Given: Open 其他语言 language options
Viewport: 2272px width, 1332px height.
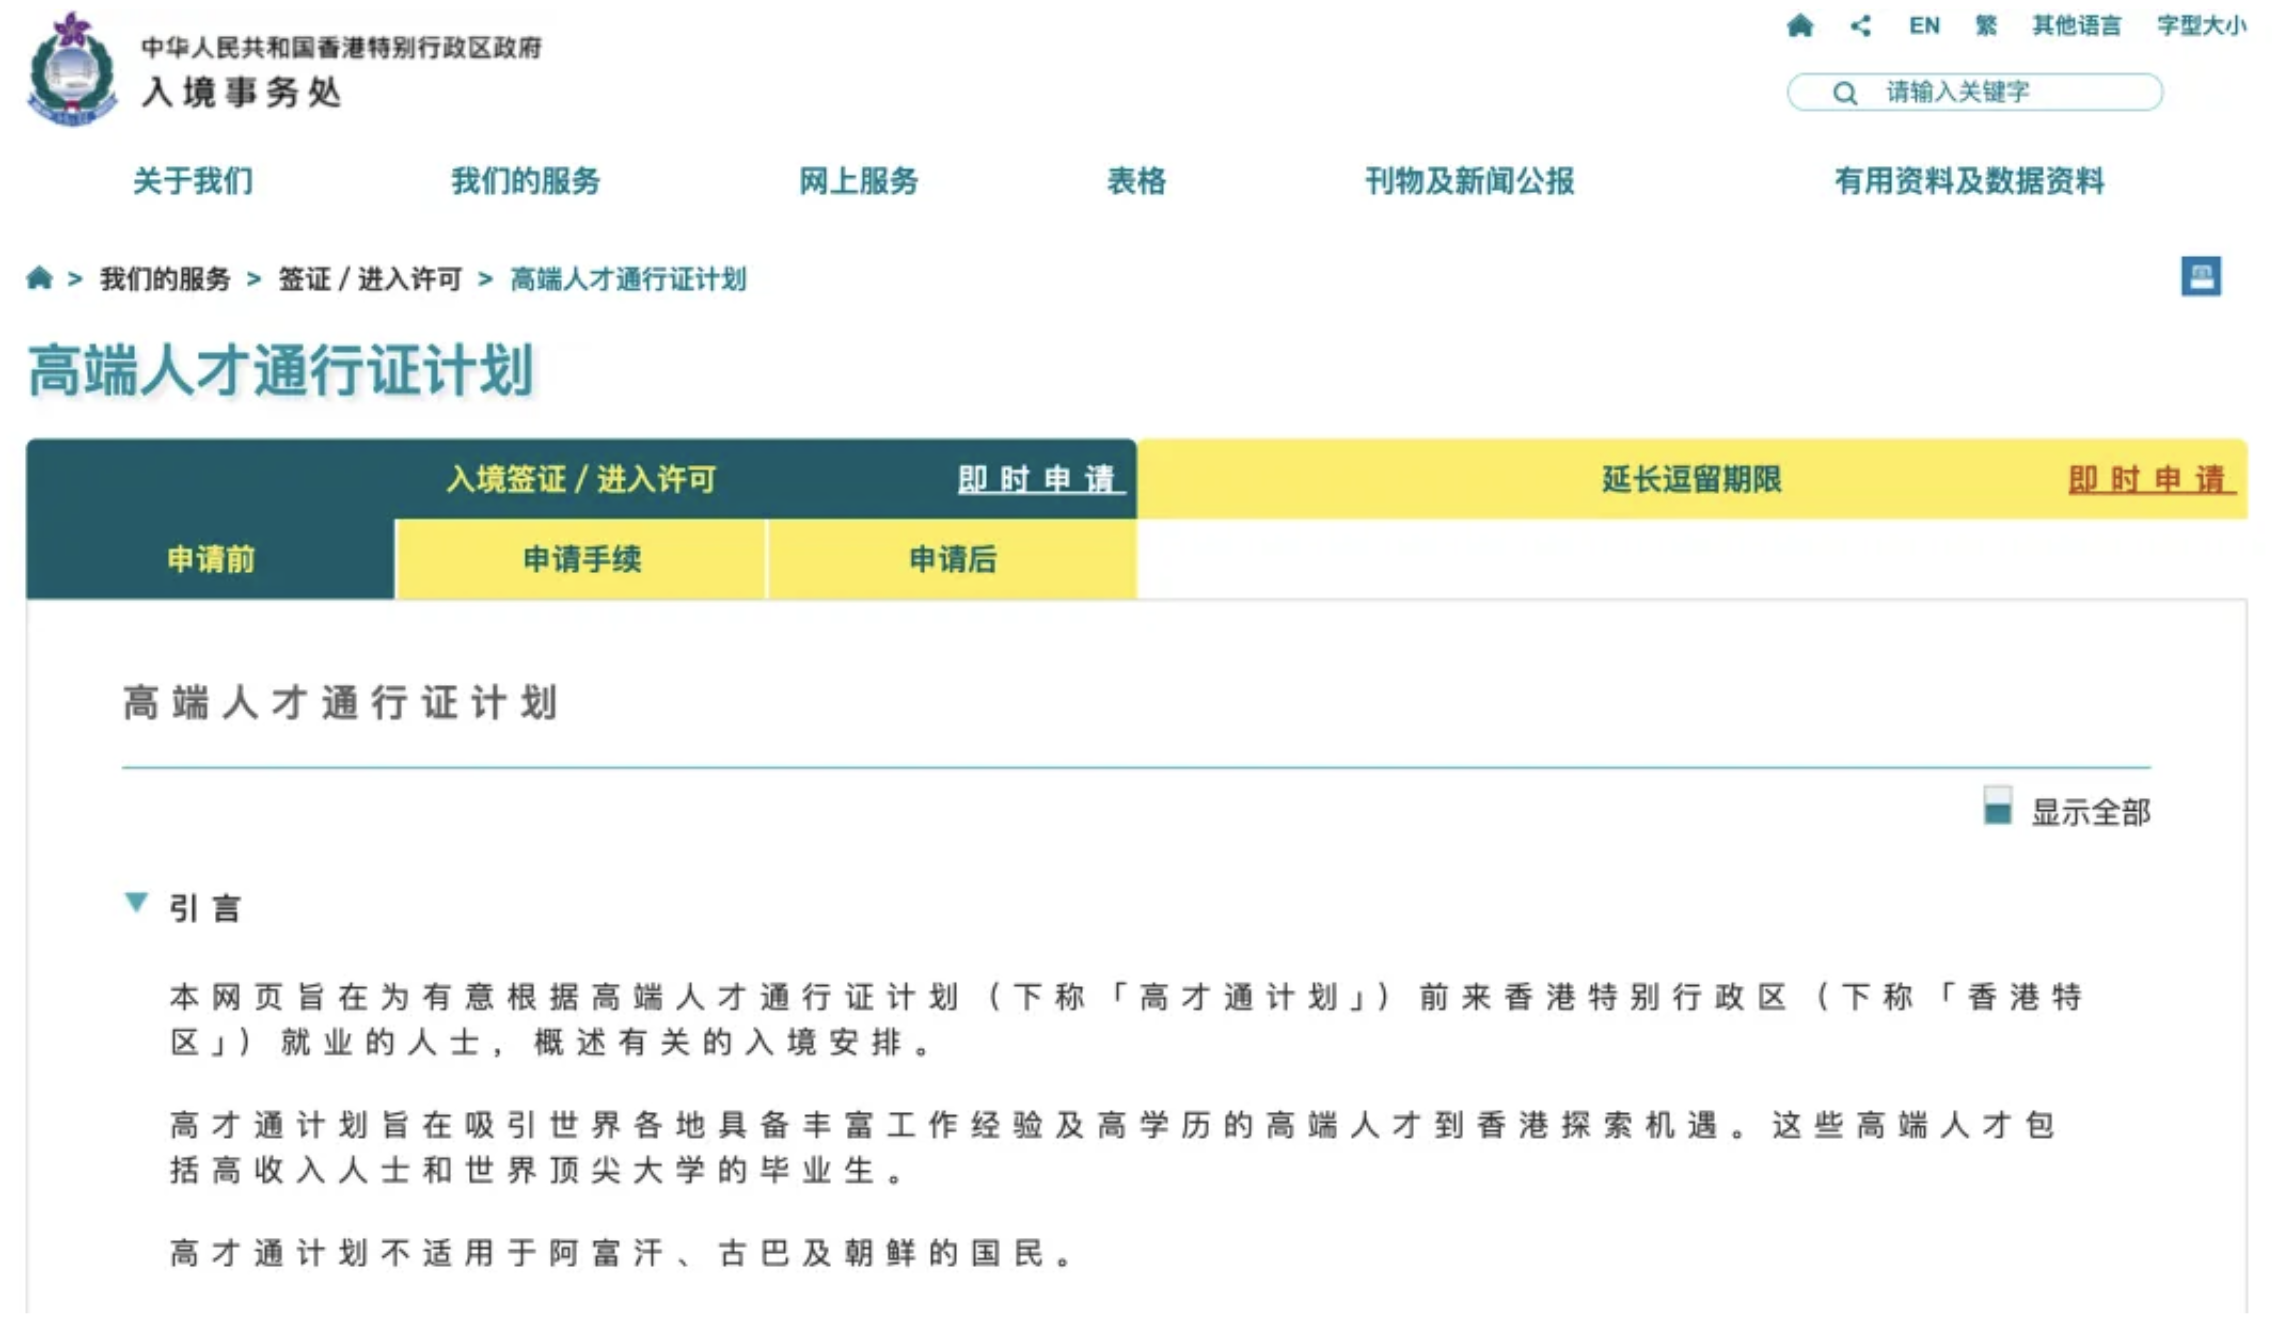Looking at the screenshot, I should point(2076,26).
